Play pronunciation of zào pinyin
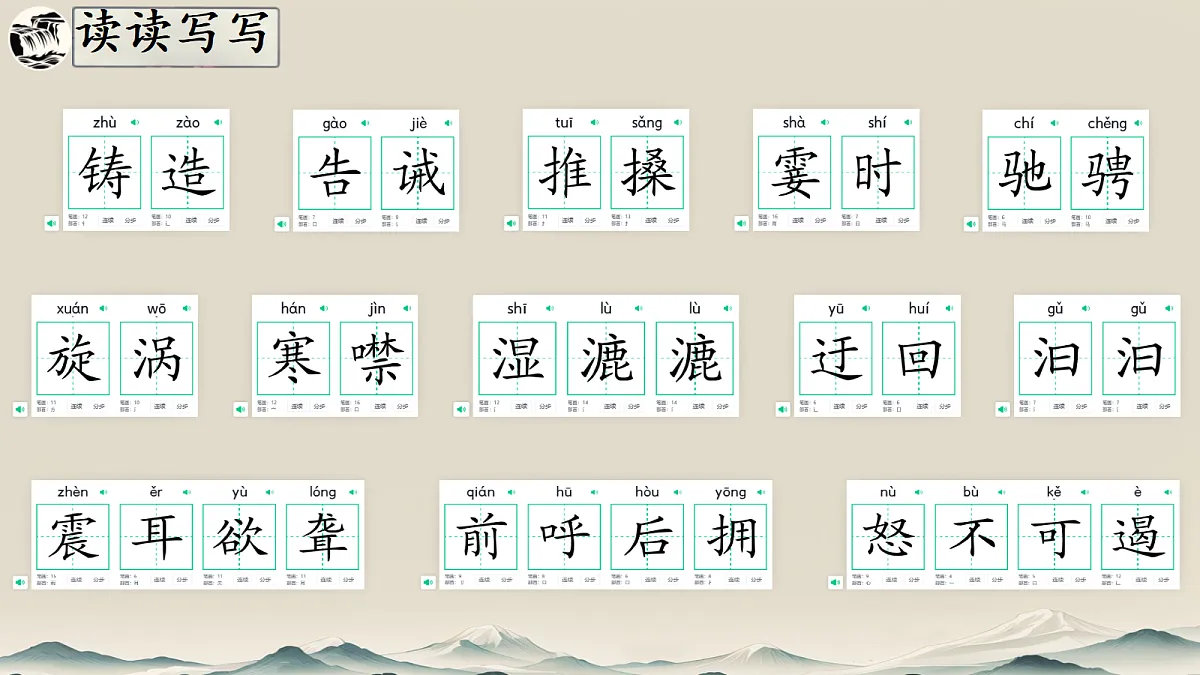Viewport: 1200px width, 675px height. (x=217, y=123)
